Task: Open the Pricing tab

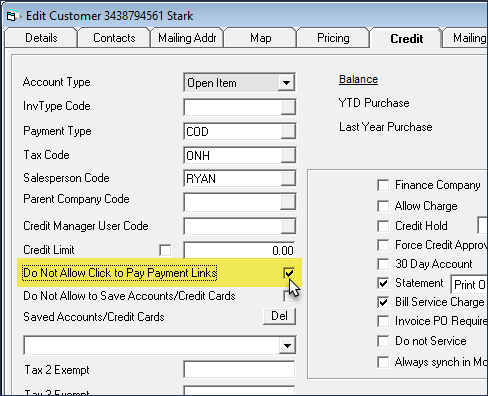Action: [333, 38]
